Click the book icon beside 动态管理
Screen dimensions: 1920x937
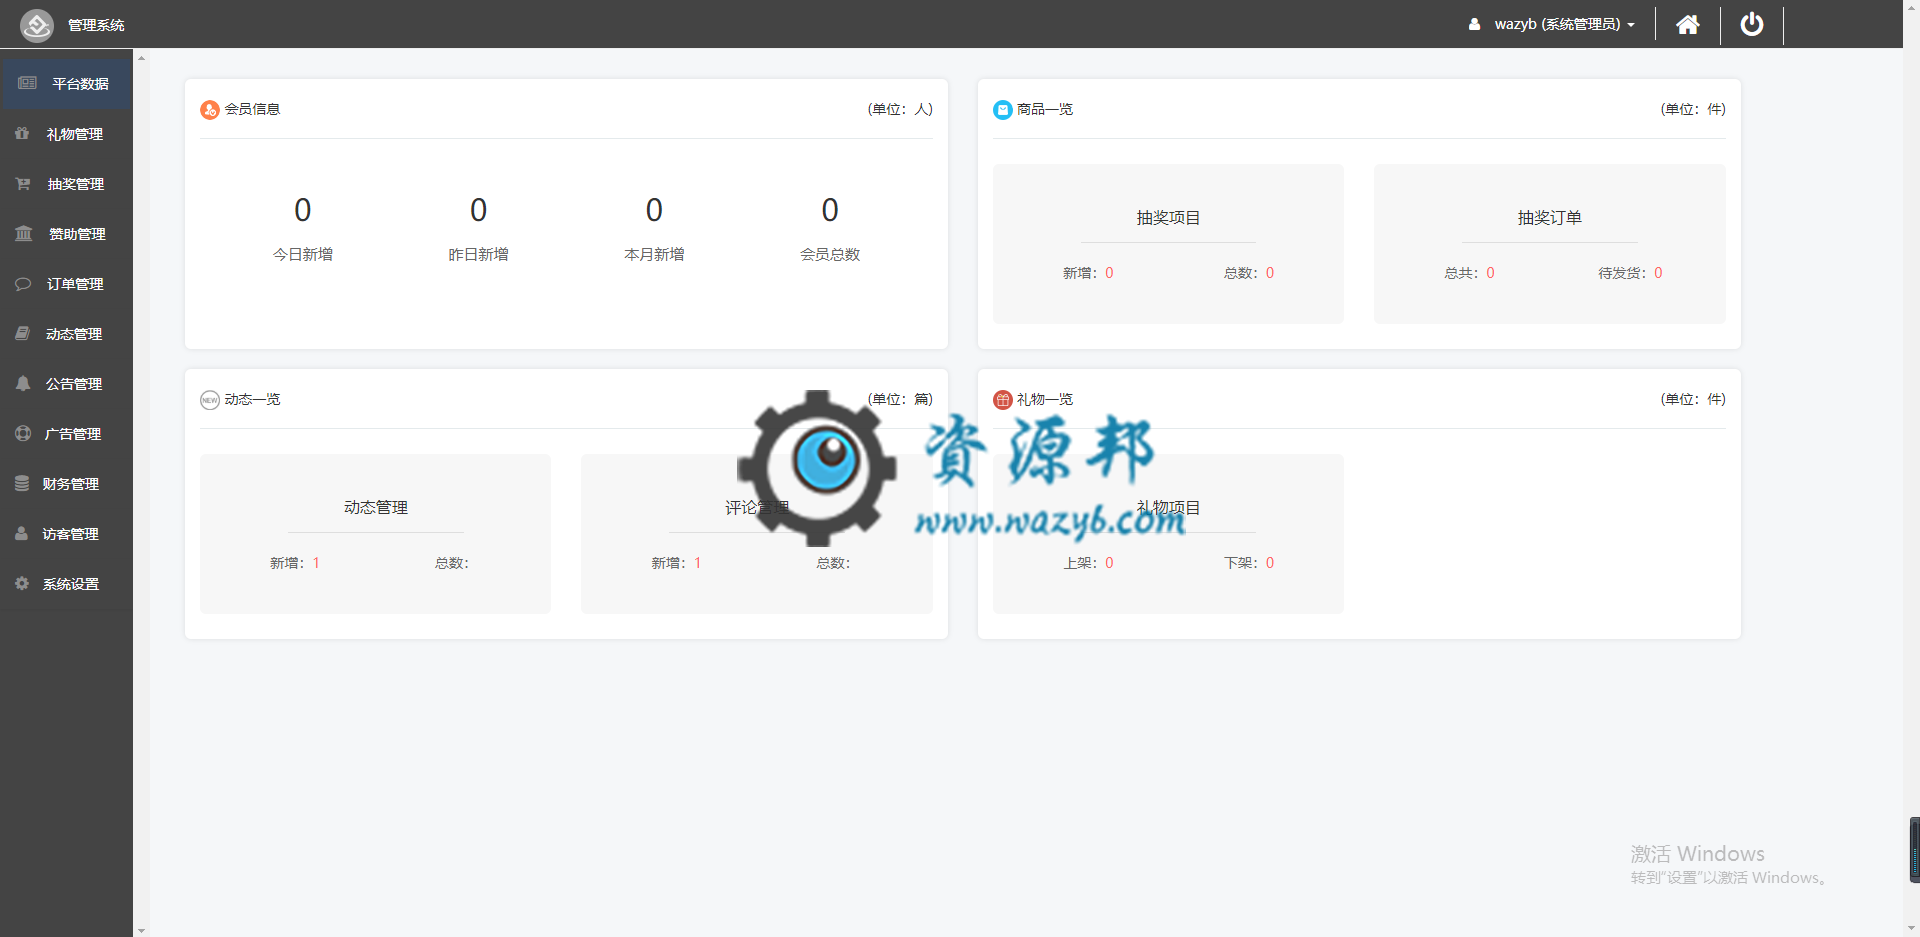point(22,333)
